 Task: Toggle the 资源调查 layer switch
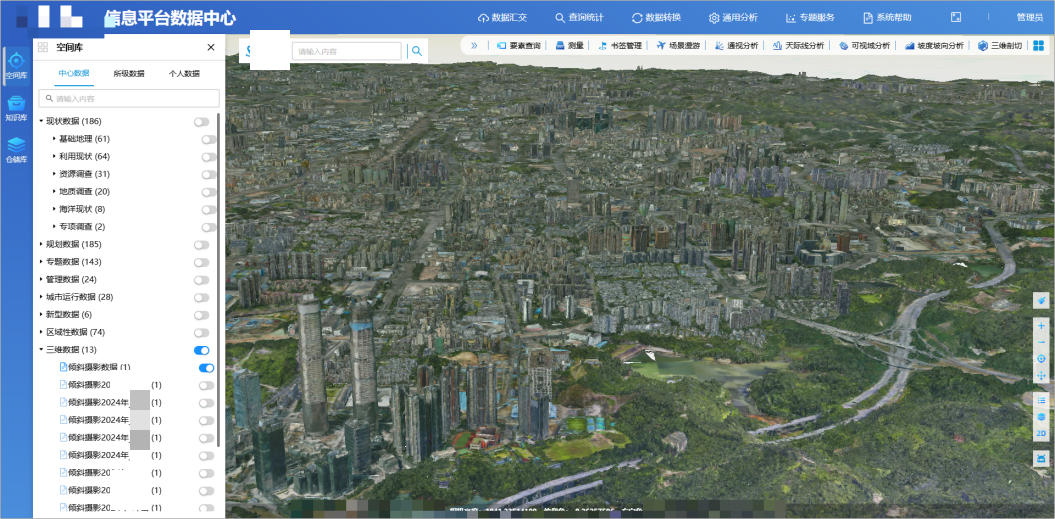coord(209,174)
